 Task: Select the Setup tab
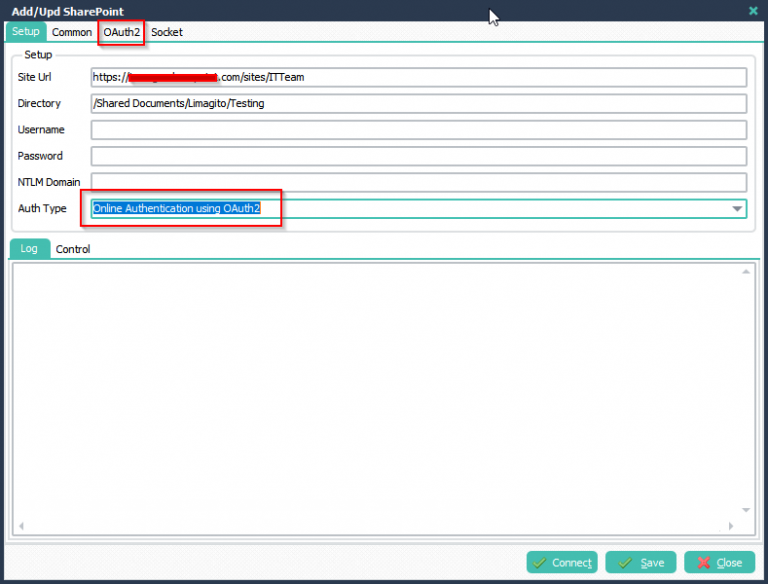tap(25, 31)
